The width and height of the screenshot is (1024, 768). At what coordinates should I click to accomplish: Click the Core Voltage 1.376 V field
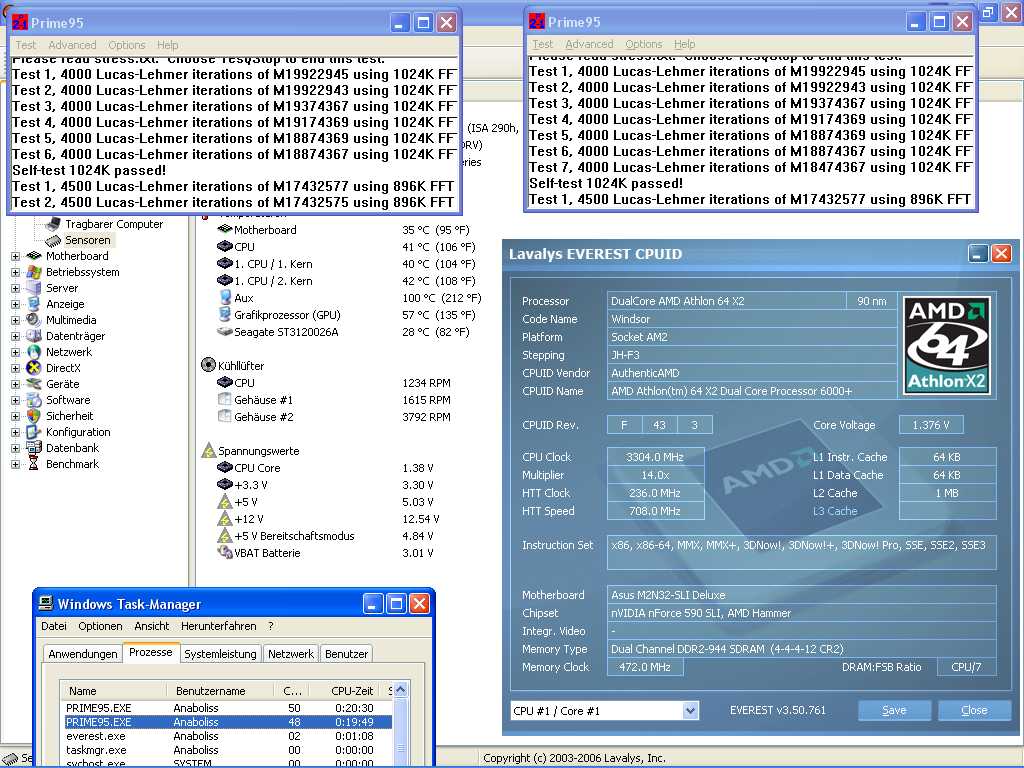pos(931,424)
